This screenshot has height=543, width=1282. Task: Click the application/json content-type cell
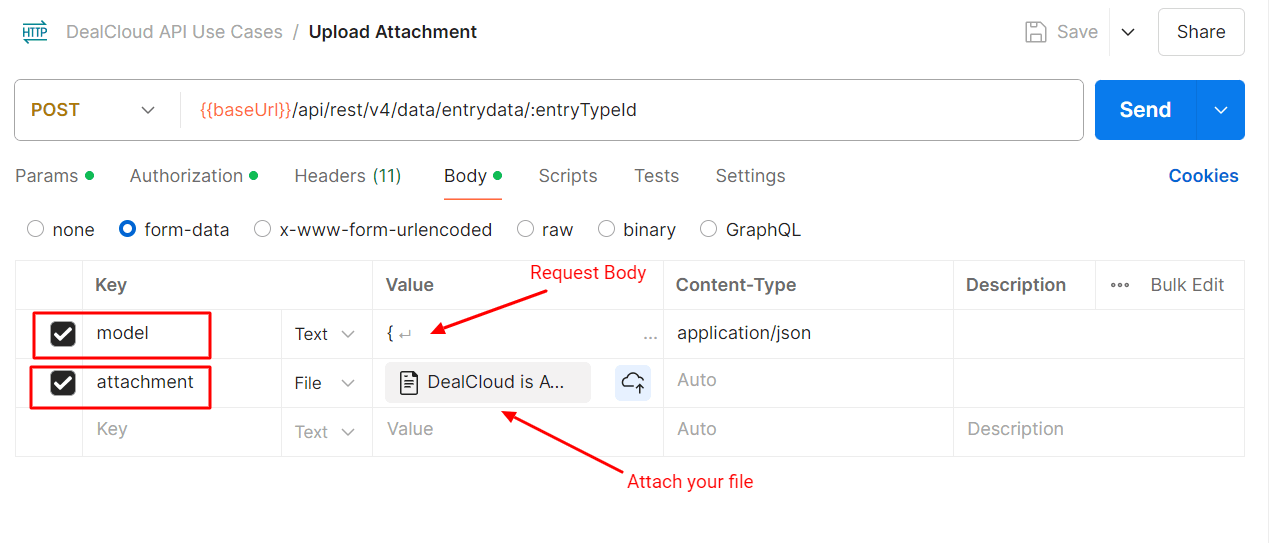click(x=808, y=334)
